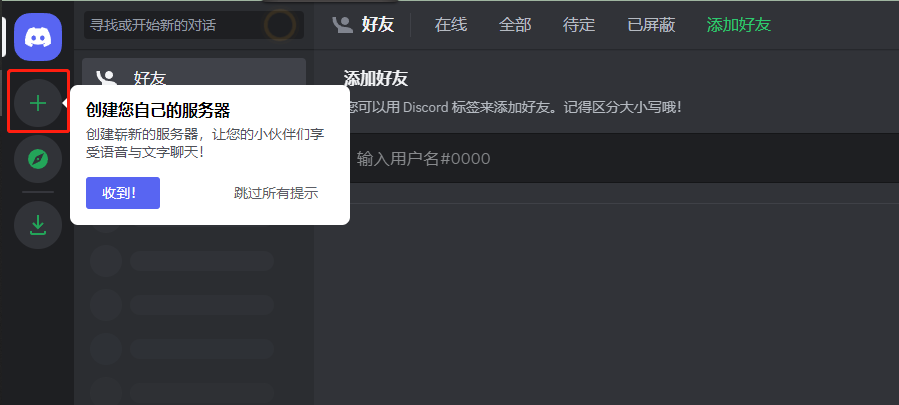Click the waving person icon in sidebar
The image size is (899, 405).
coord(107,77)
